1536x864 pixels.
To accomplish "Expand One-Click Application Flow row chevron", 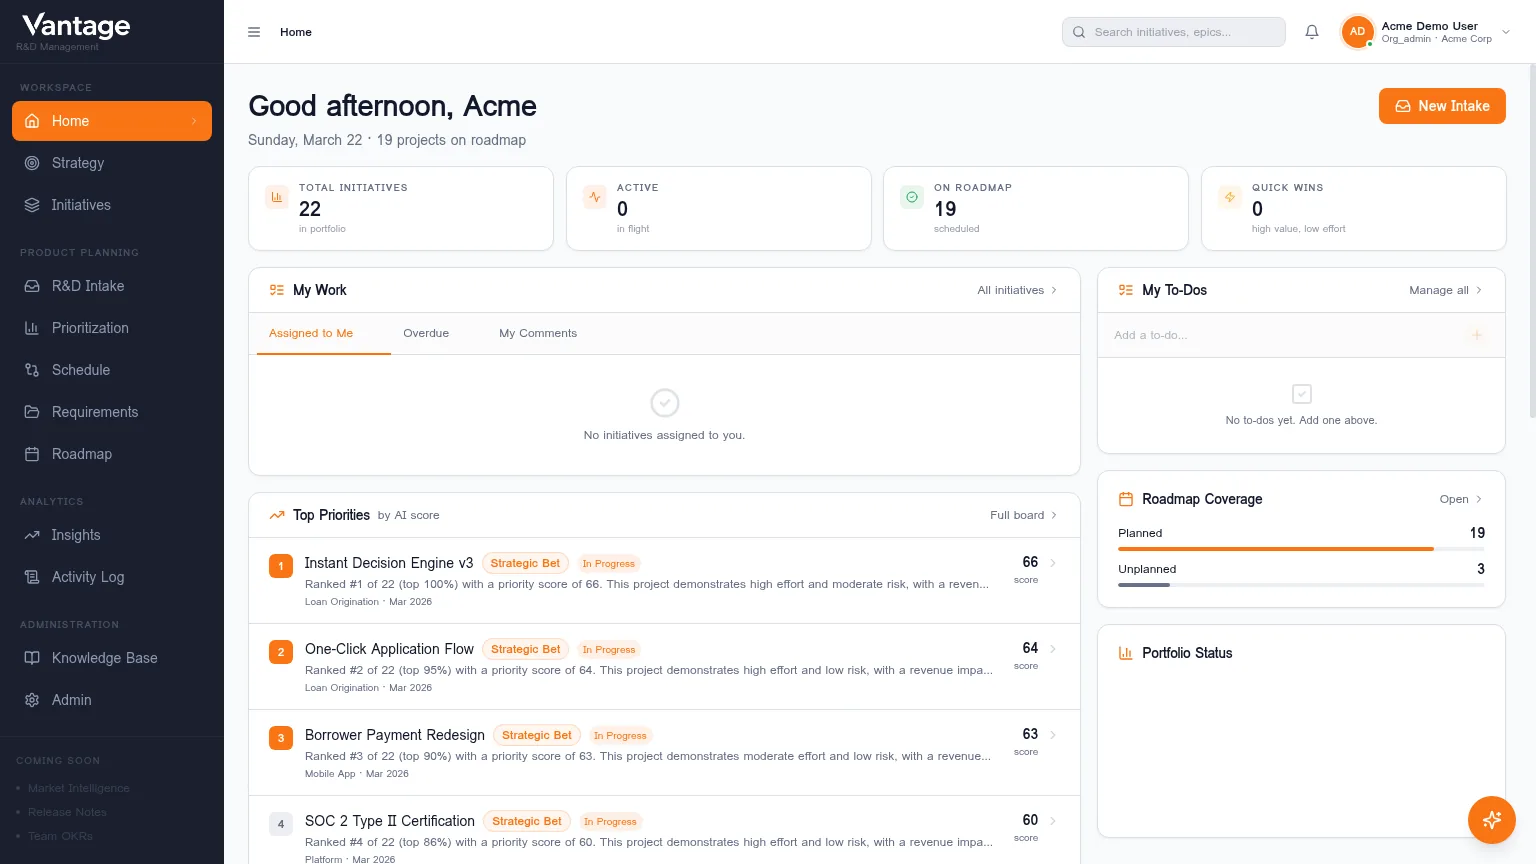I will [x=1053, y=649].
